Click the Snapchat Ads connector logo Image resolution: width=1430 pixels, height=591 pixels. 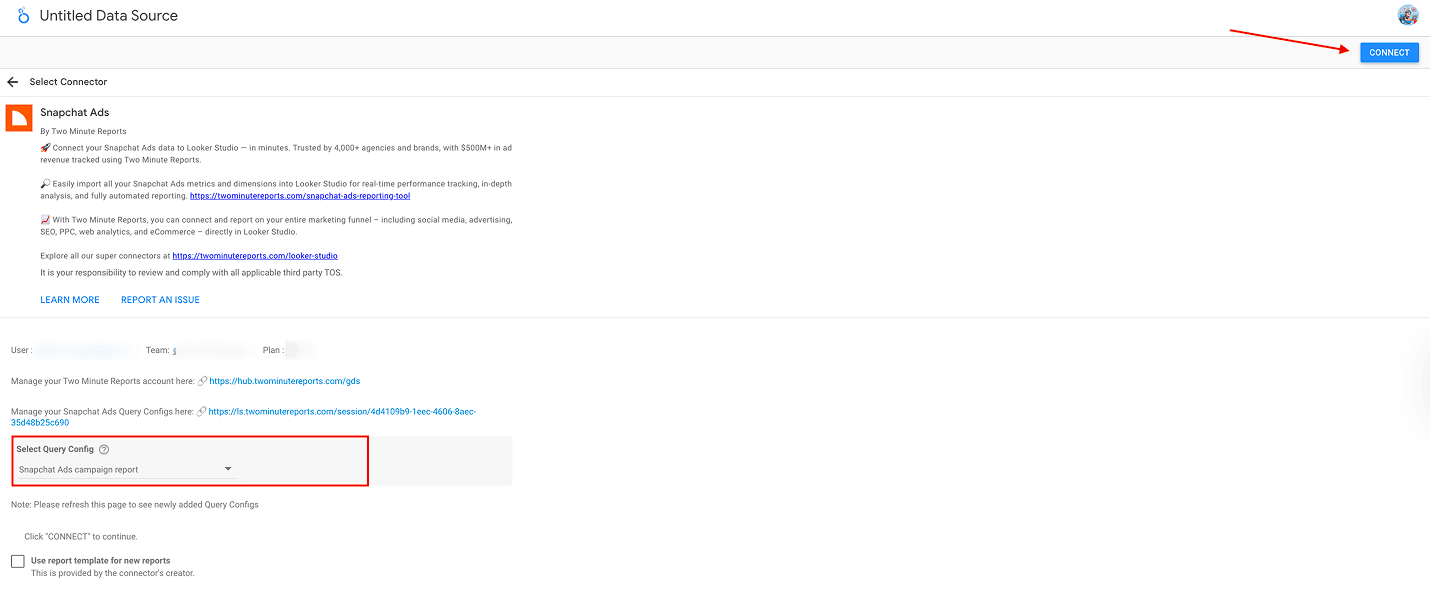pos(18,118)
